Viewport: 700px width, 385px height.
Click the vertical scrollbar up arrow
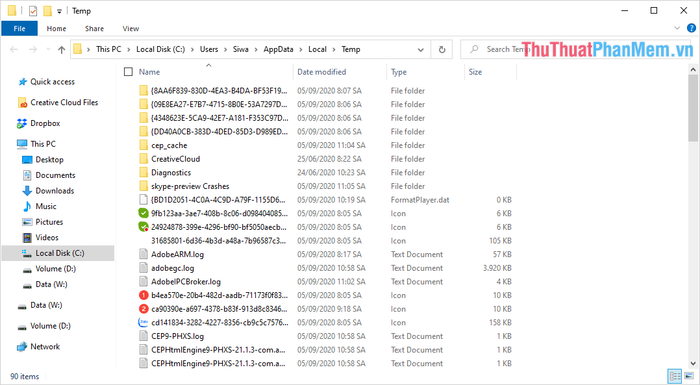click(x=693, y=69)
